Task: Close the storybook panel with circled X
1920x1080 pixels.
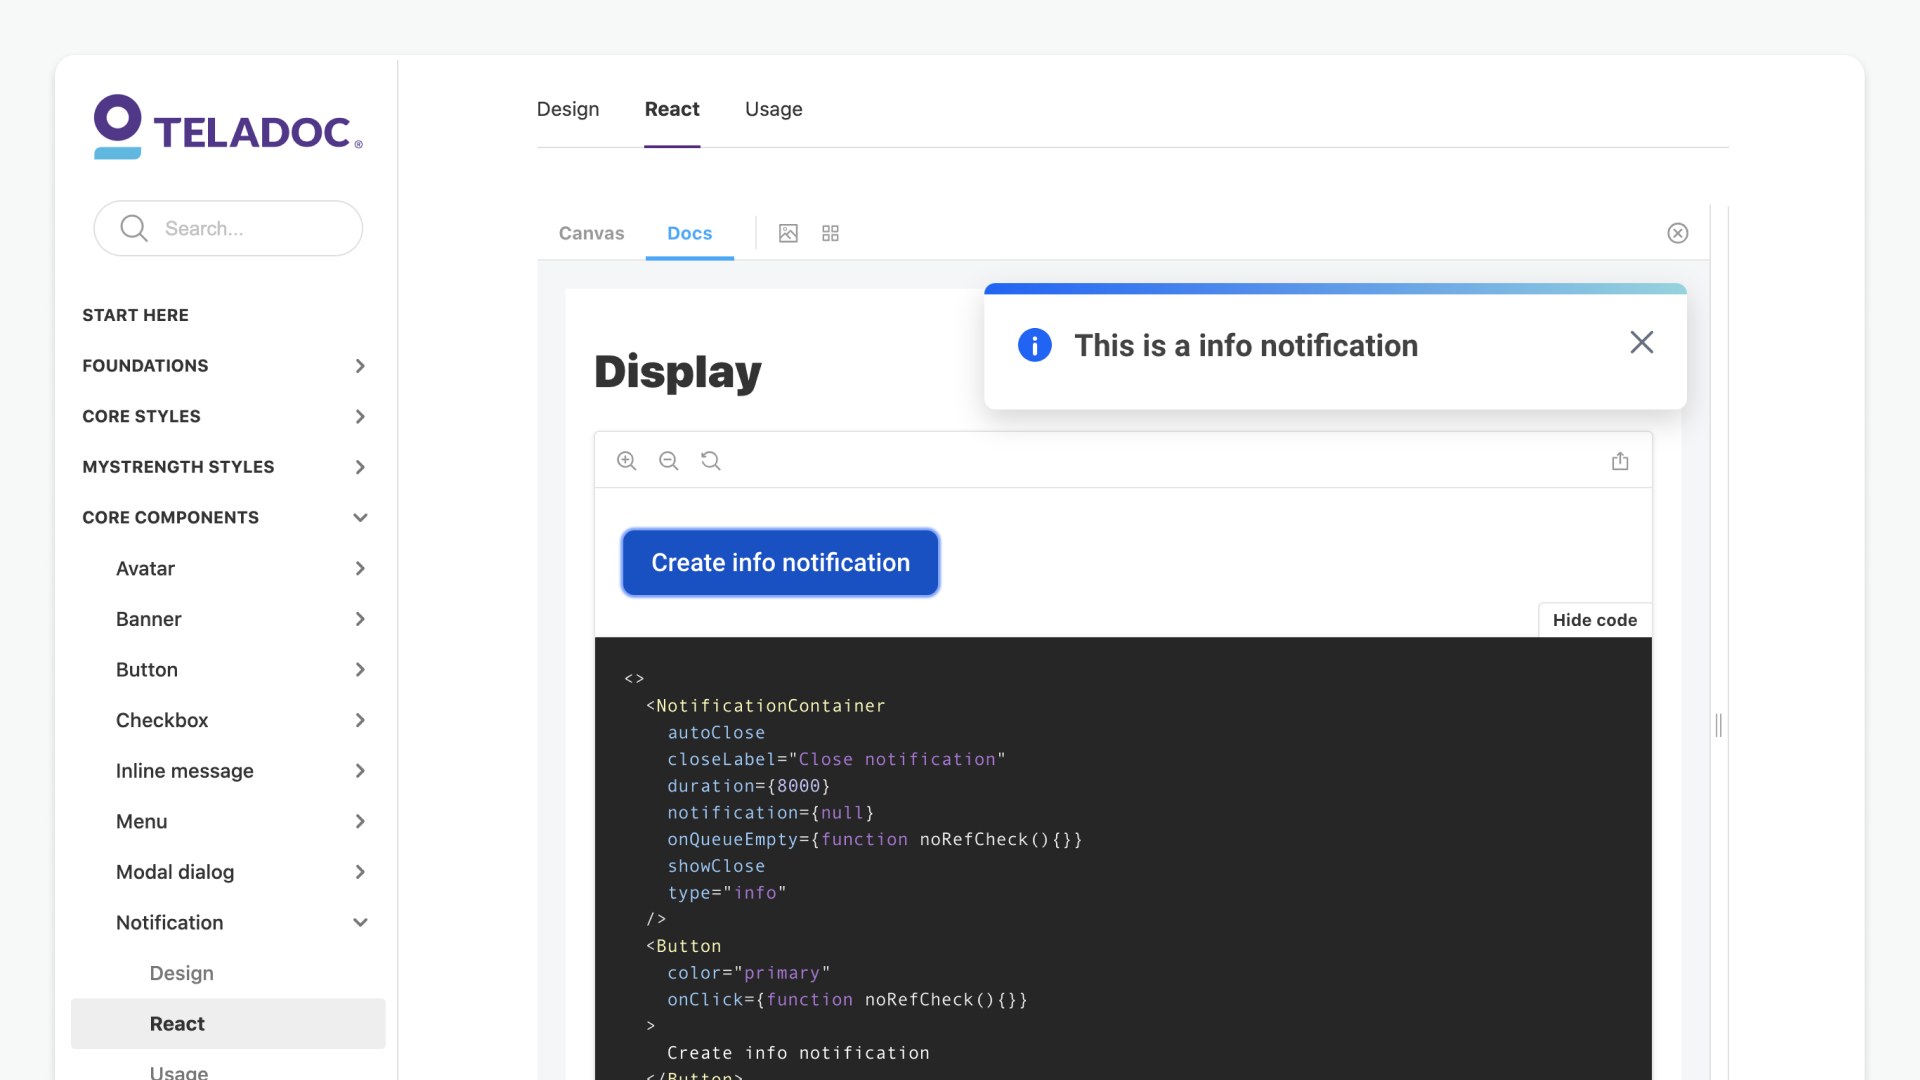Action: click(1678, 233)
